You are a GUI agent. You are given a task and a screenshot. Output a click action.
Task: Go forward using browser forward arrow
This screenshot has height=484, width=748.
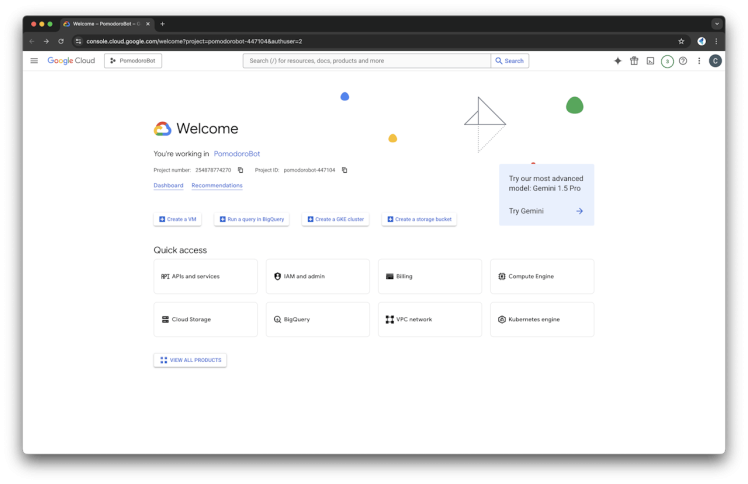click(x=46, y=41)
